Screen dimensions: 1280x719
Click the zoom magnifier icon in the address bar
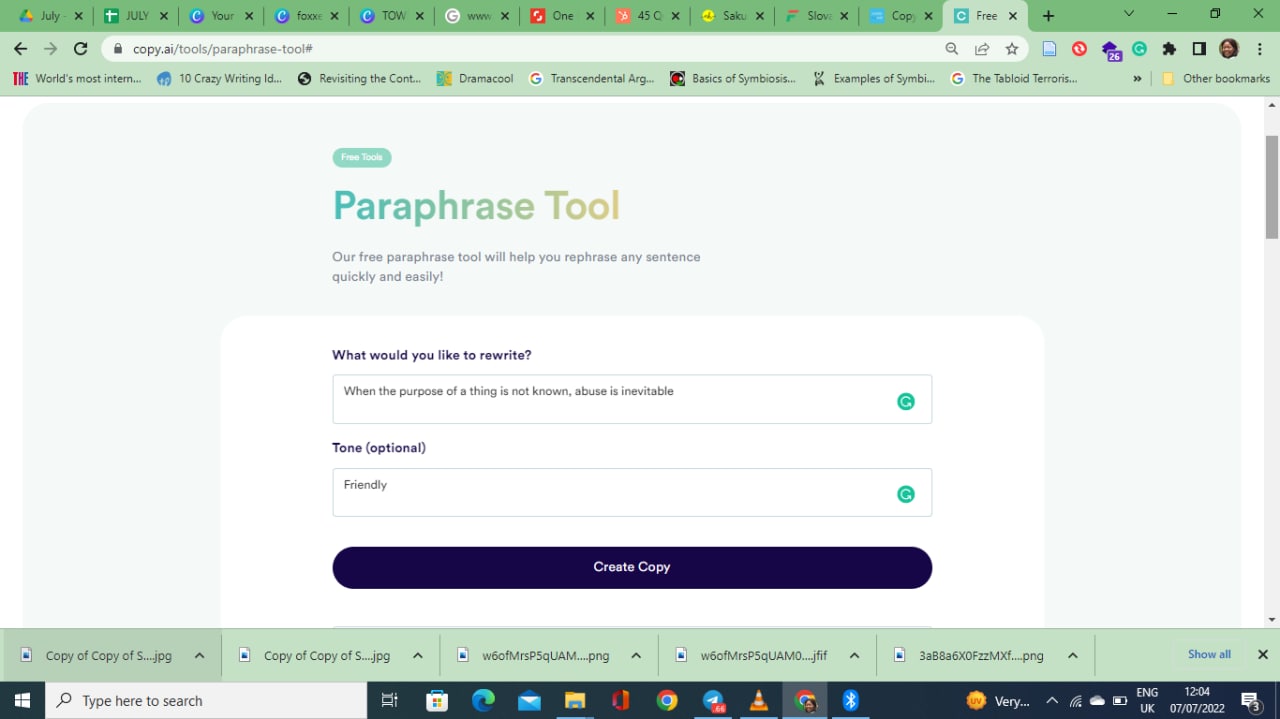pos(953,48)
